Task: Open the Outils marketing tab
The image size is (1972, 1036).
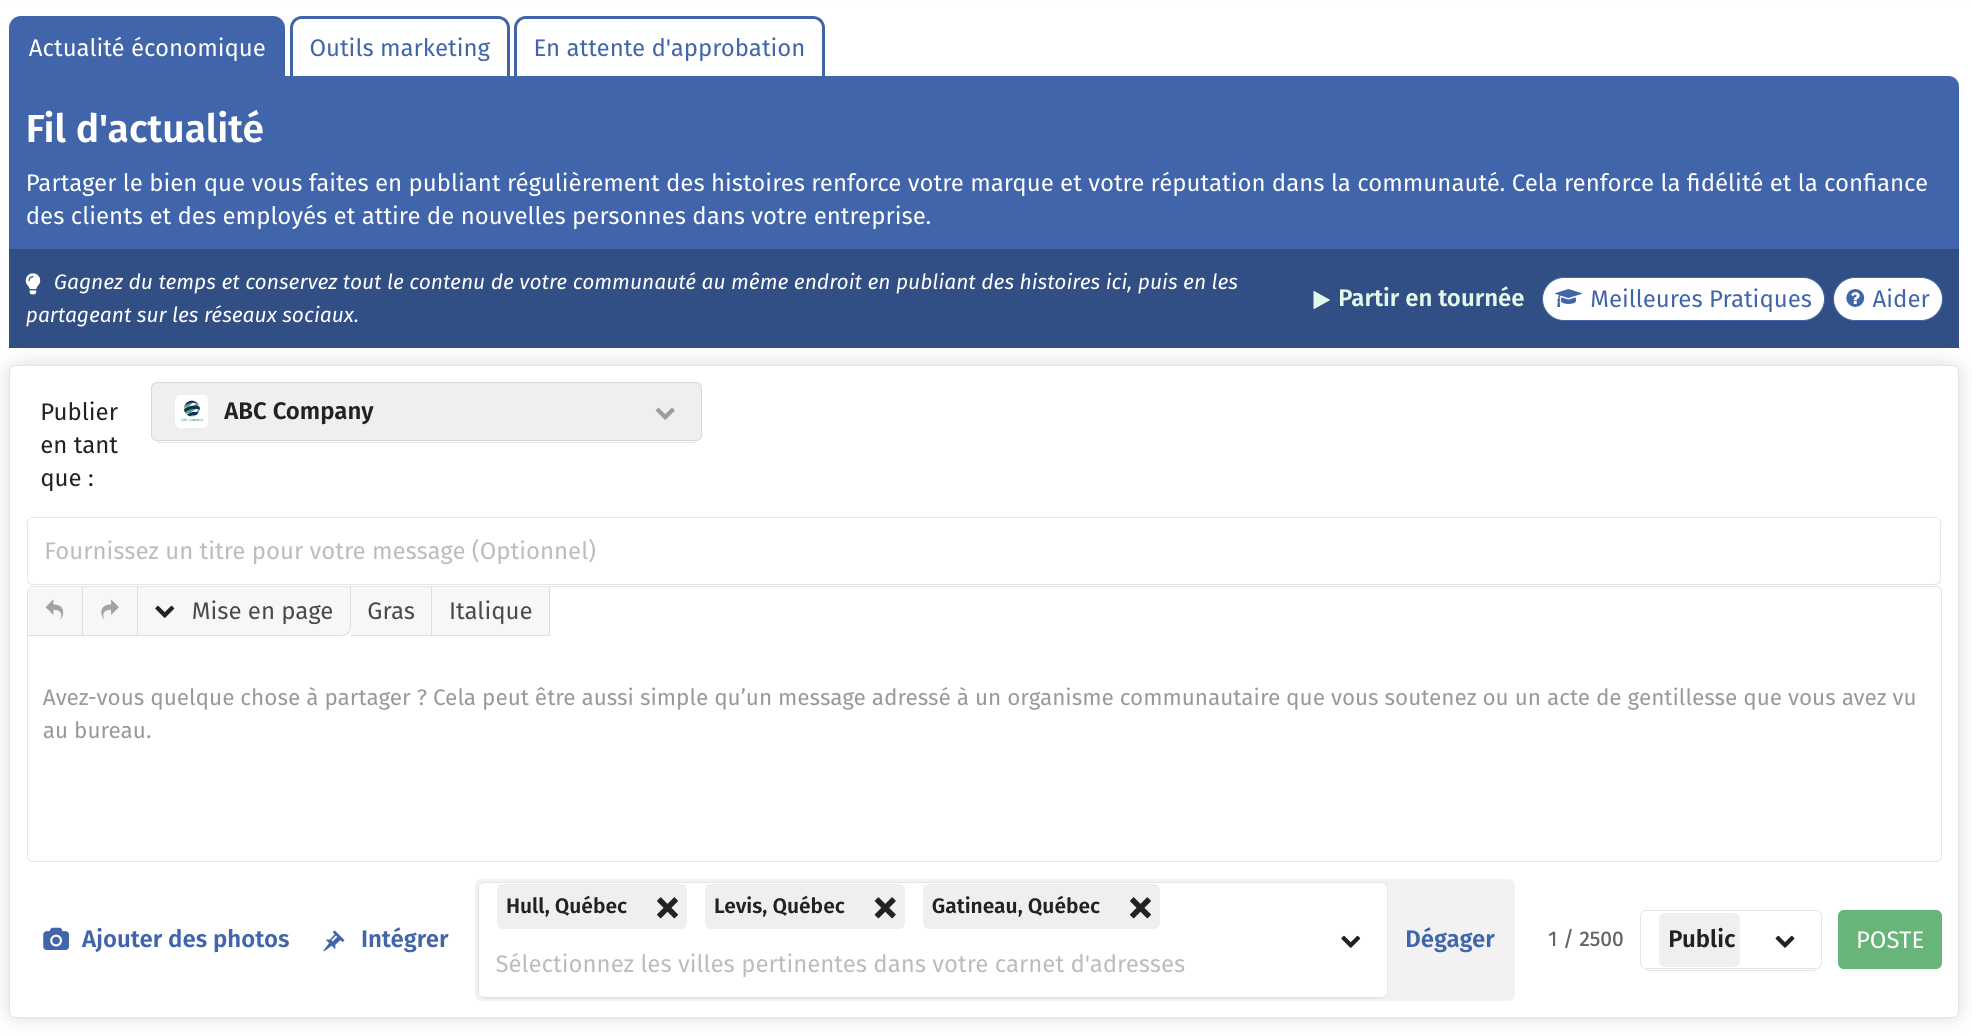Action: pos(400,47)
